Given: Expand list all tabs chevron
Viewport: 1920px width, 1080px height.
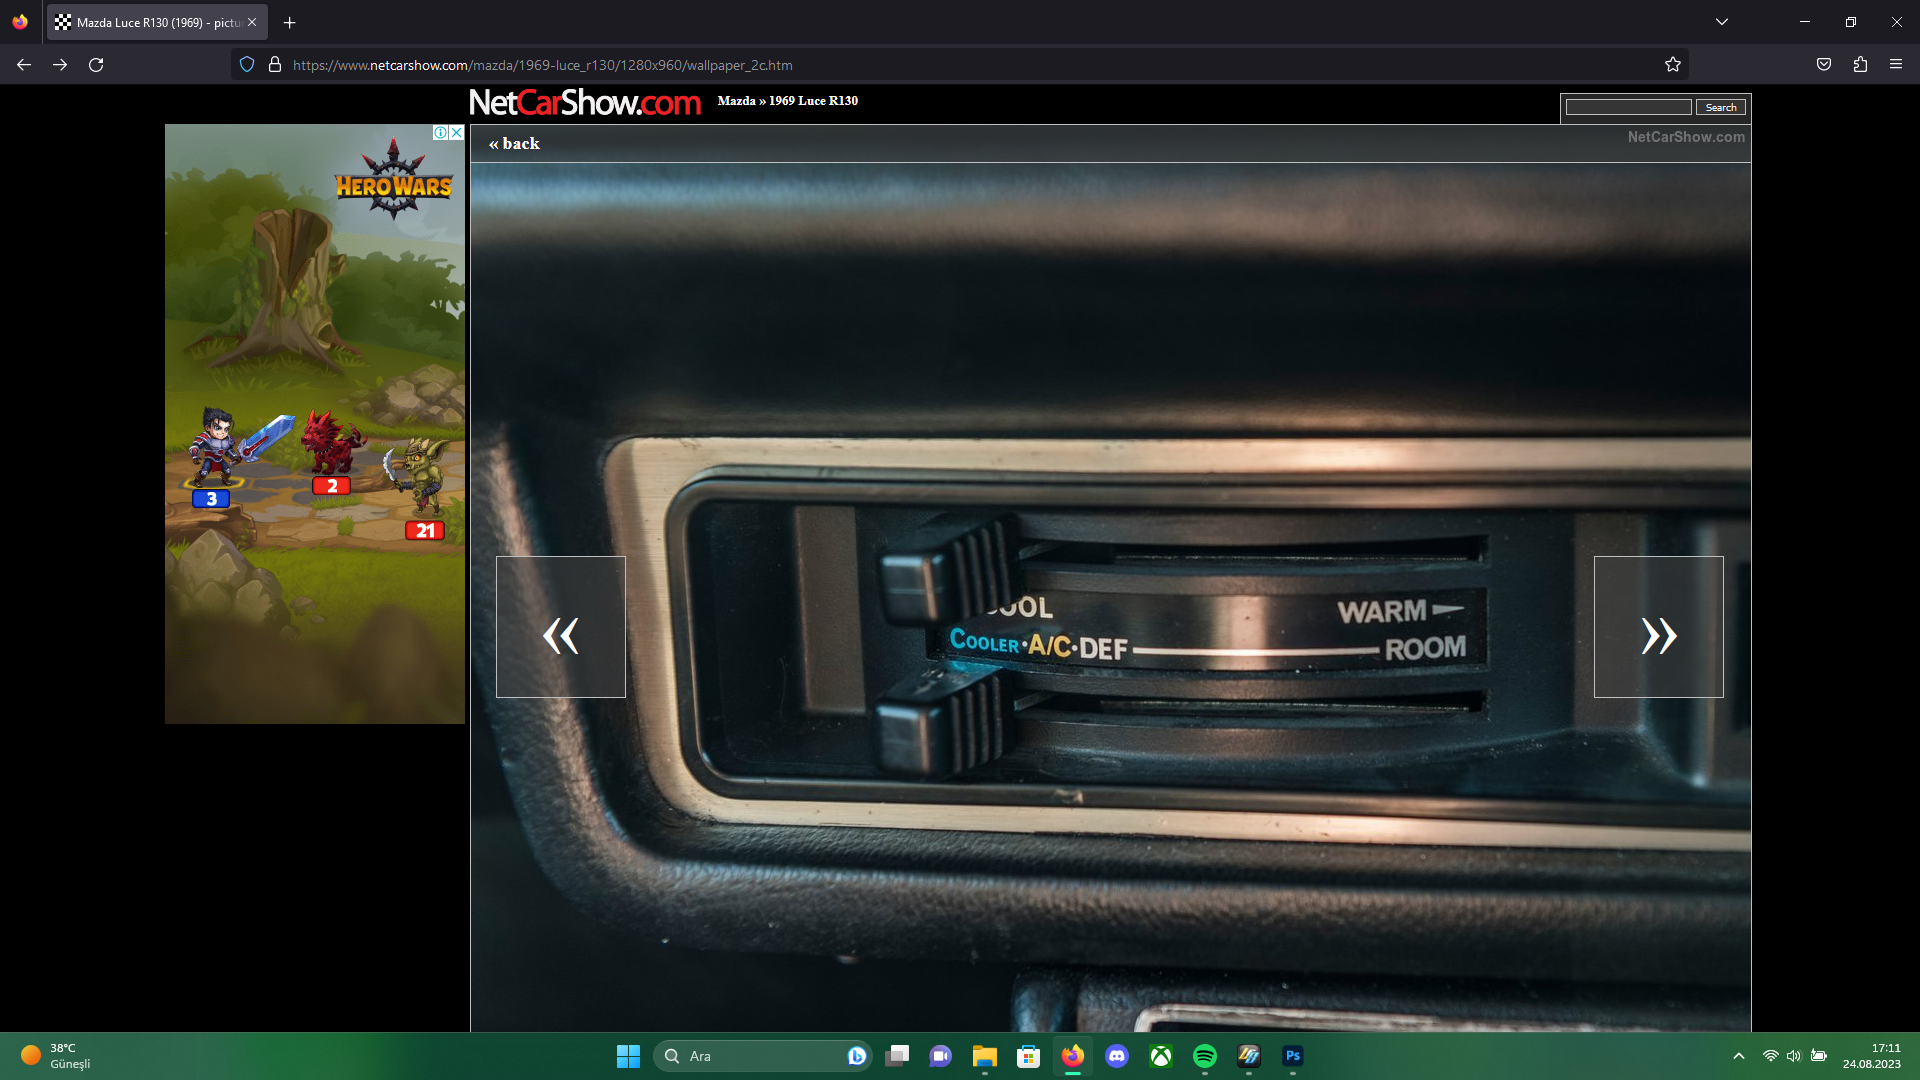Looking at the screenshot, I should point(1722,22).
